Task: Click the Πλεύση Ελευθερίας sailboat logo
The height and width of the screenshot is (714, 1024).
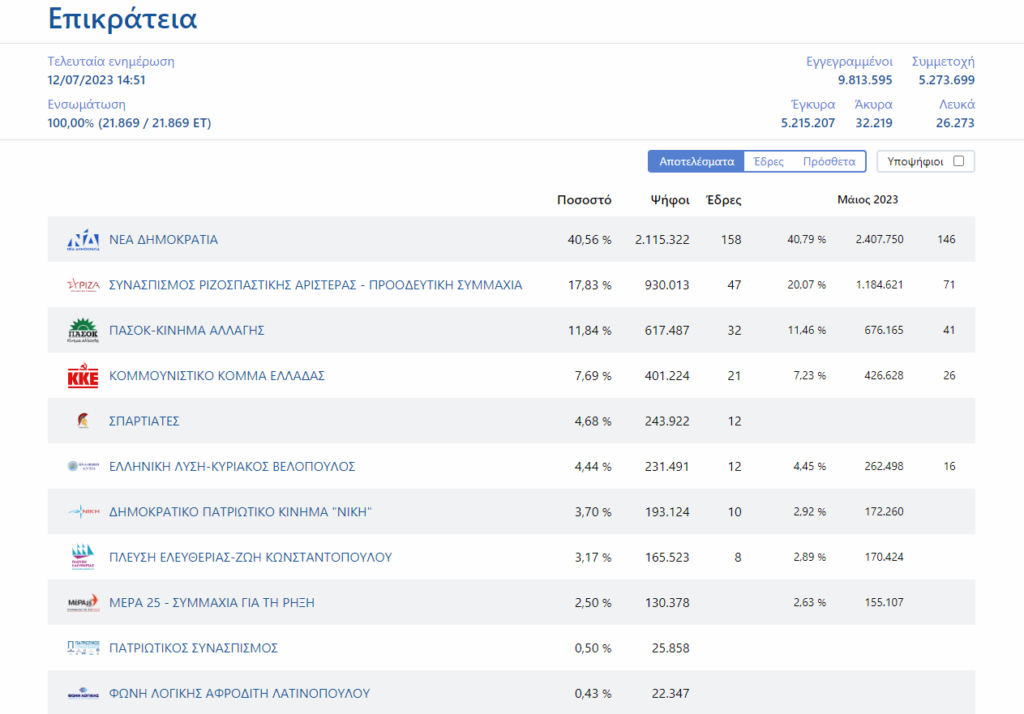Action: pos(82,557)
